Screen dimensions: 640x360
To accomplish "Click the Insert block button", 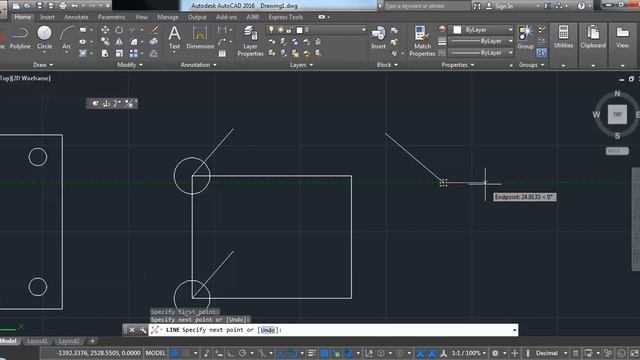I will coord(378,38).
